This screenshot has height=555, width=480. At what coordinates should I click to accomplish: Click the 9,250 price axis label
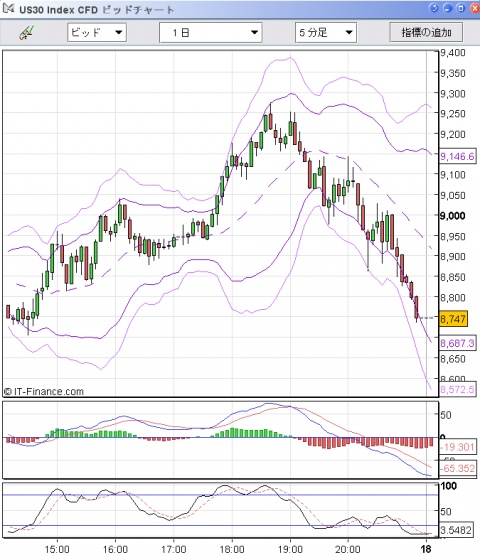coord(453,114)
